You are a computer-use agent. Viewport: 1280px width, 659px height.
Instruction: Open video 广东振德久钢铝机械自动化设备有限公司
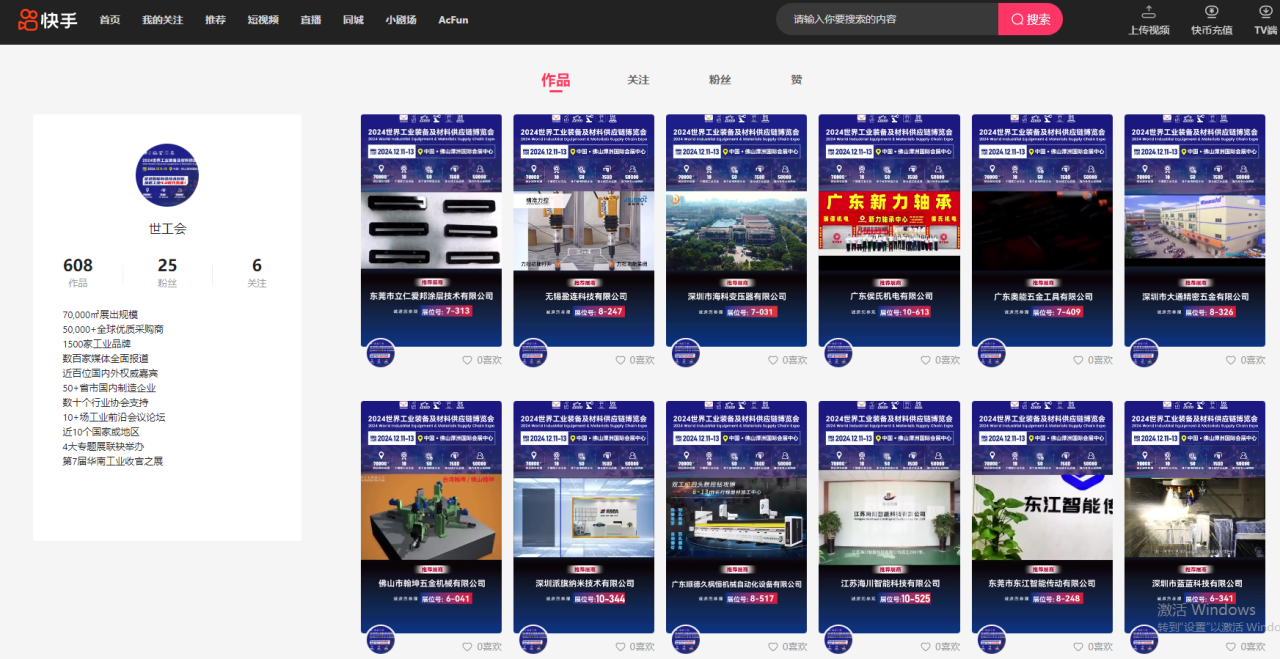point(736,517)
